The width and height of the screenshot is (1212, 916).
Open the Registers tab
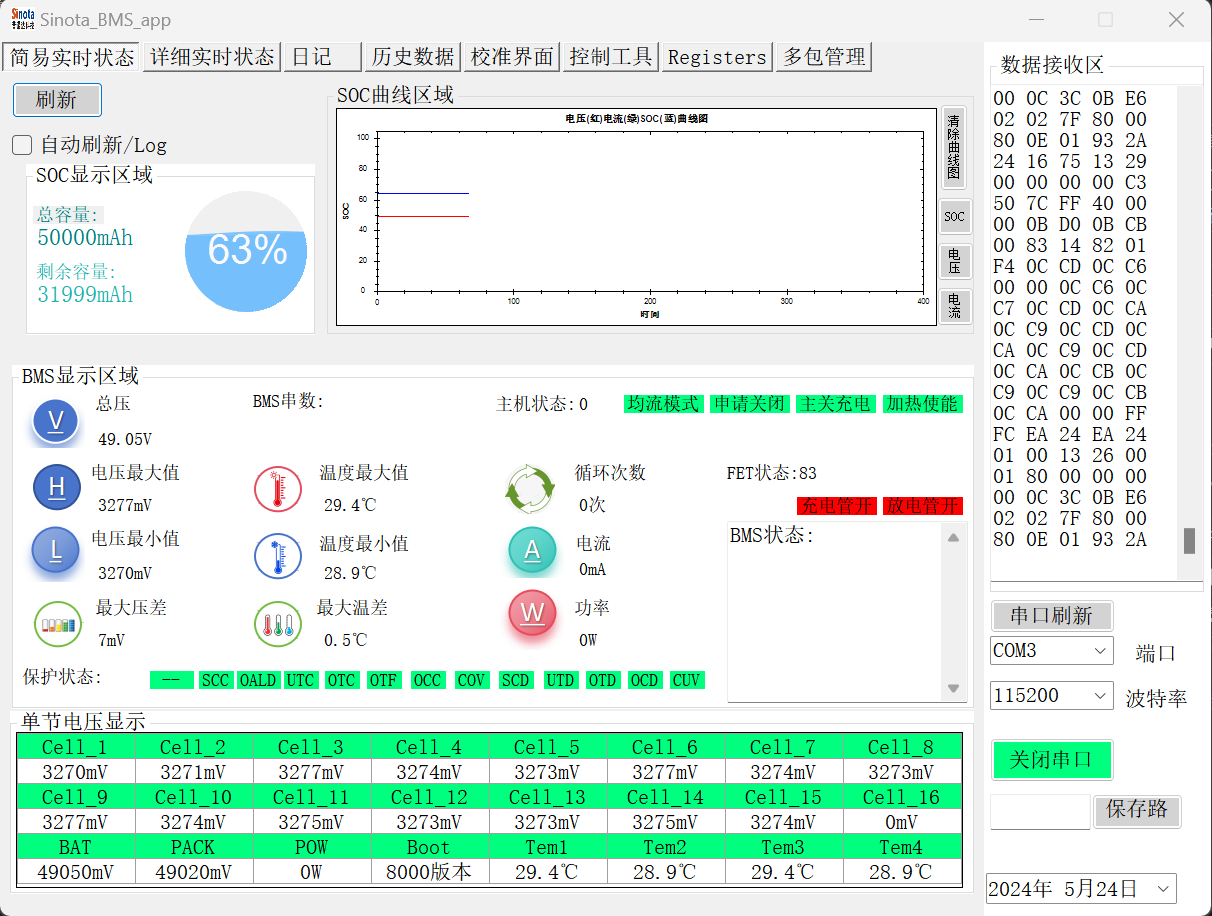tap(716, 57)
